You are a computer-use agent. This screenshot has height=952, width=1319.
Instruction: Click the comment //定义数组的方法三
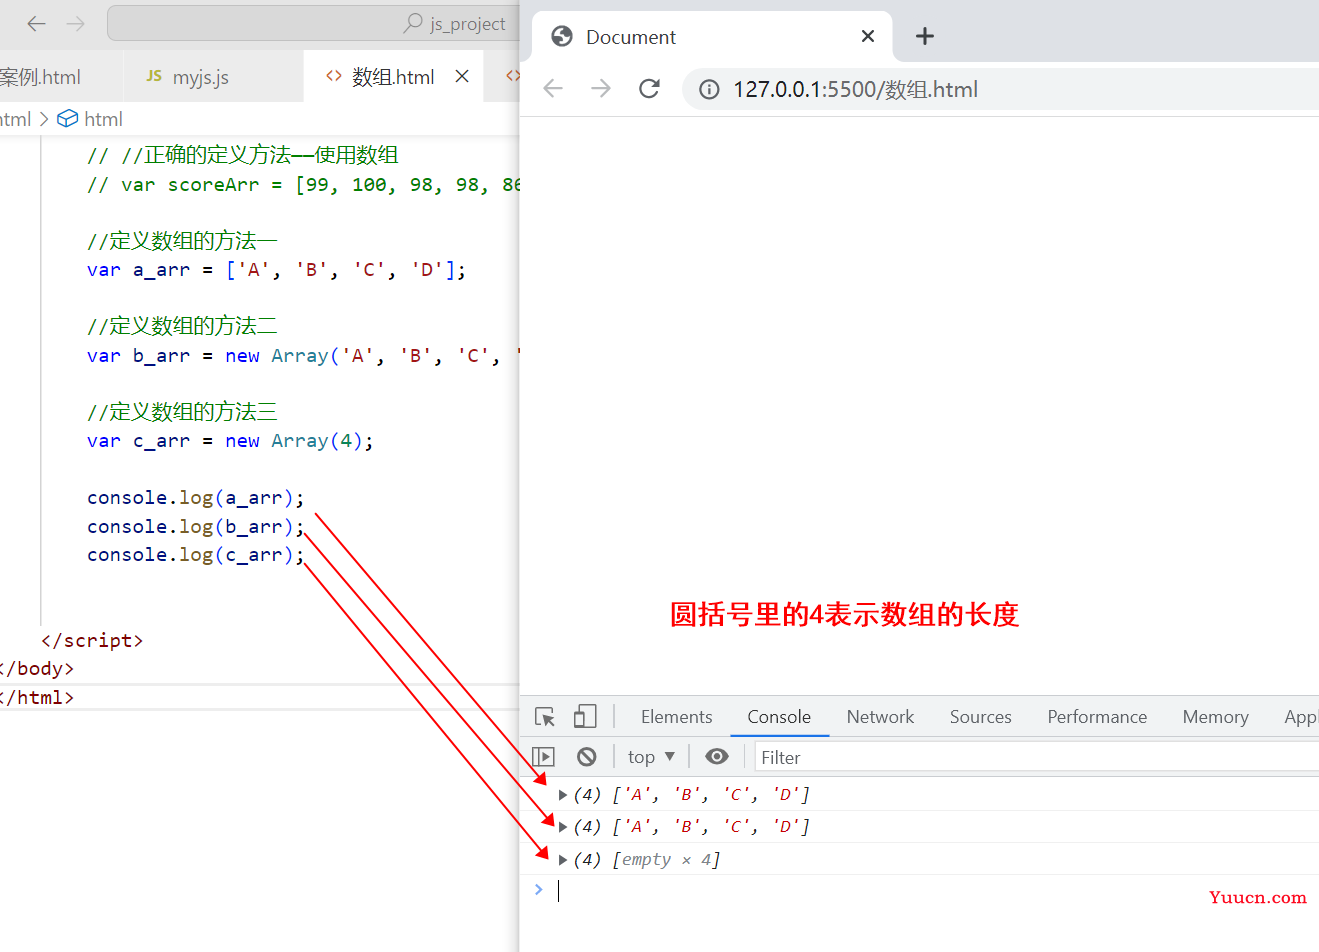coord(182,412)
